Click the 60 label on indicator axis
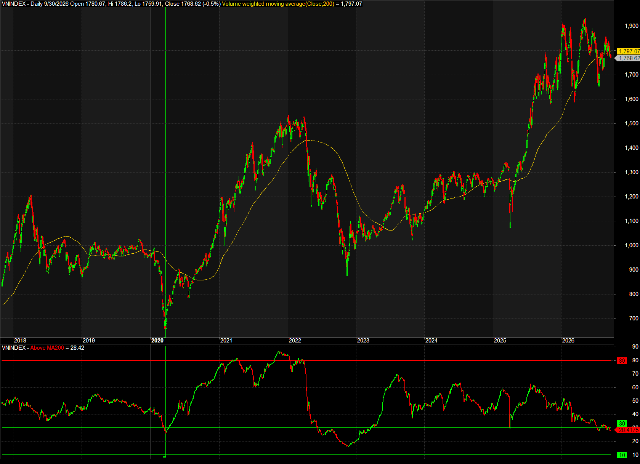 click(x=635, y=387)
